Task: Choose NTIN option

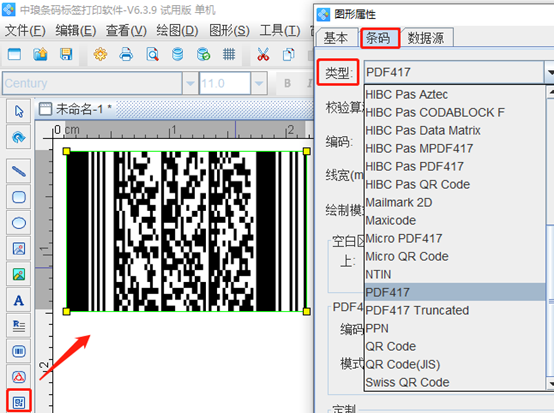Action: [455, 275]
